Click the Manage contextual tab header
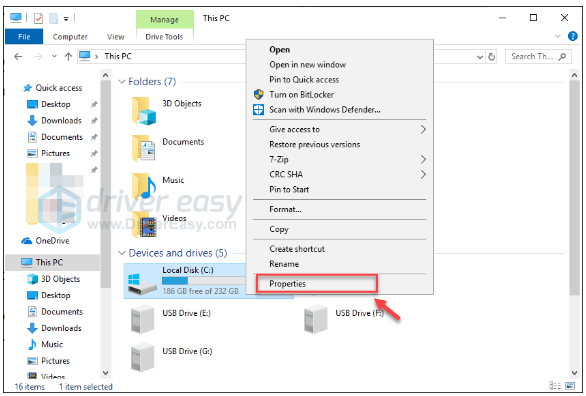Screen dimensions: 586x396 164,19
